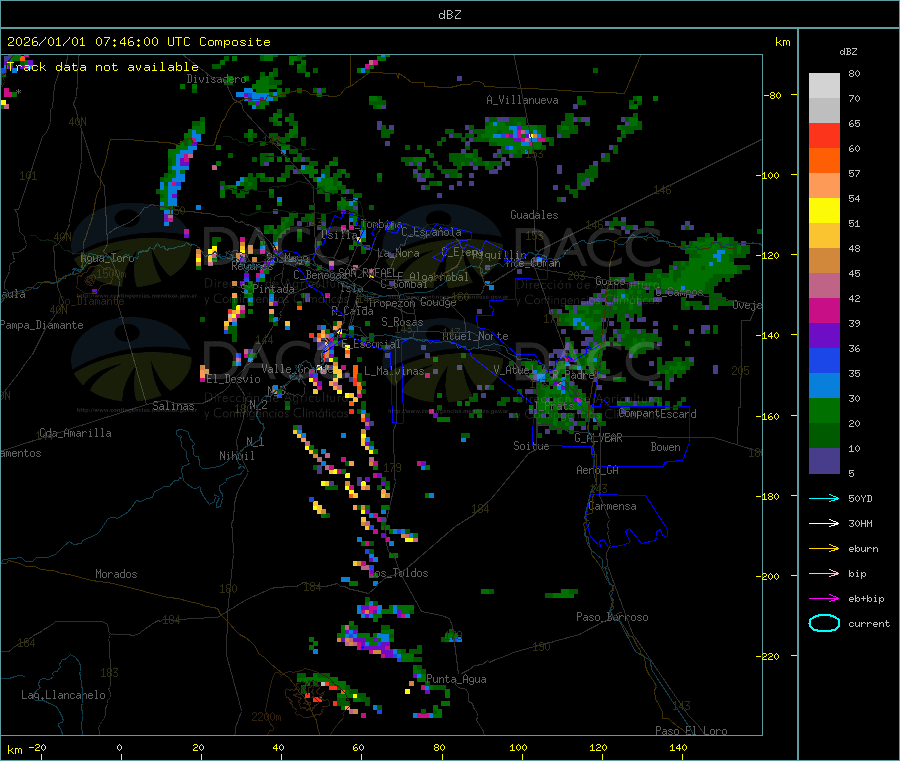The image size is (900, 761).
Task: Click the 'Pampa_Diamante' map label
Action: tap(42, 325)
